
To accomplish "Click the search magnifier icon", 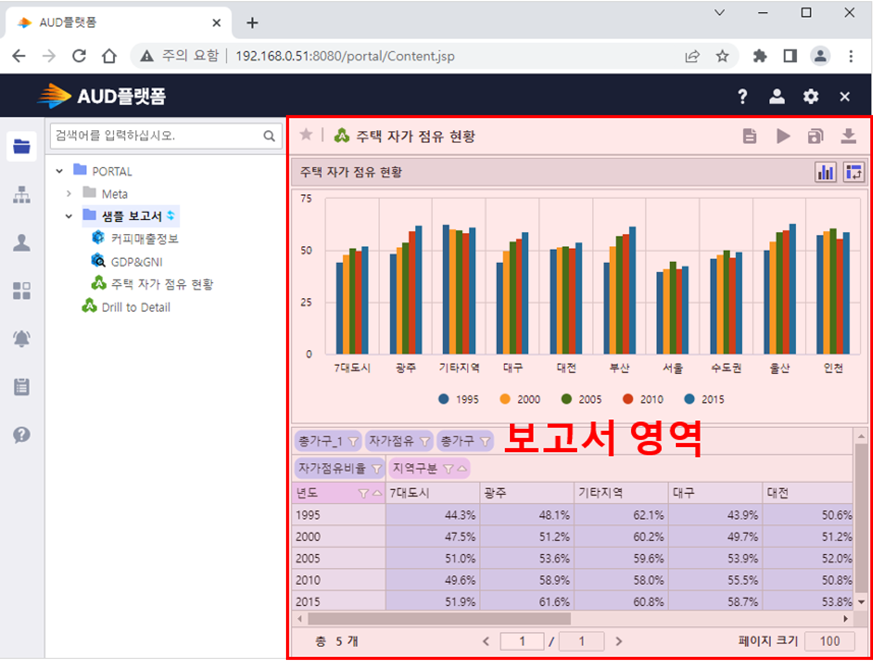I will 269,136.
